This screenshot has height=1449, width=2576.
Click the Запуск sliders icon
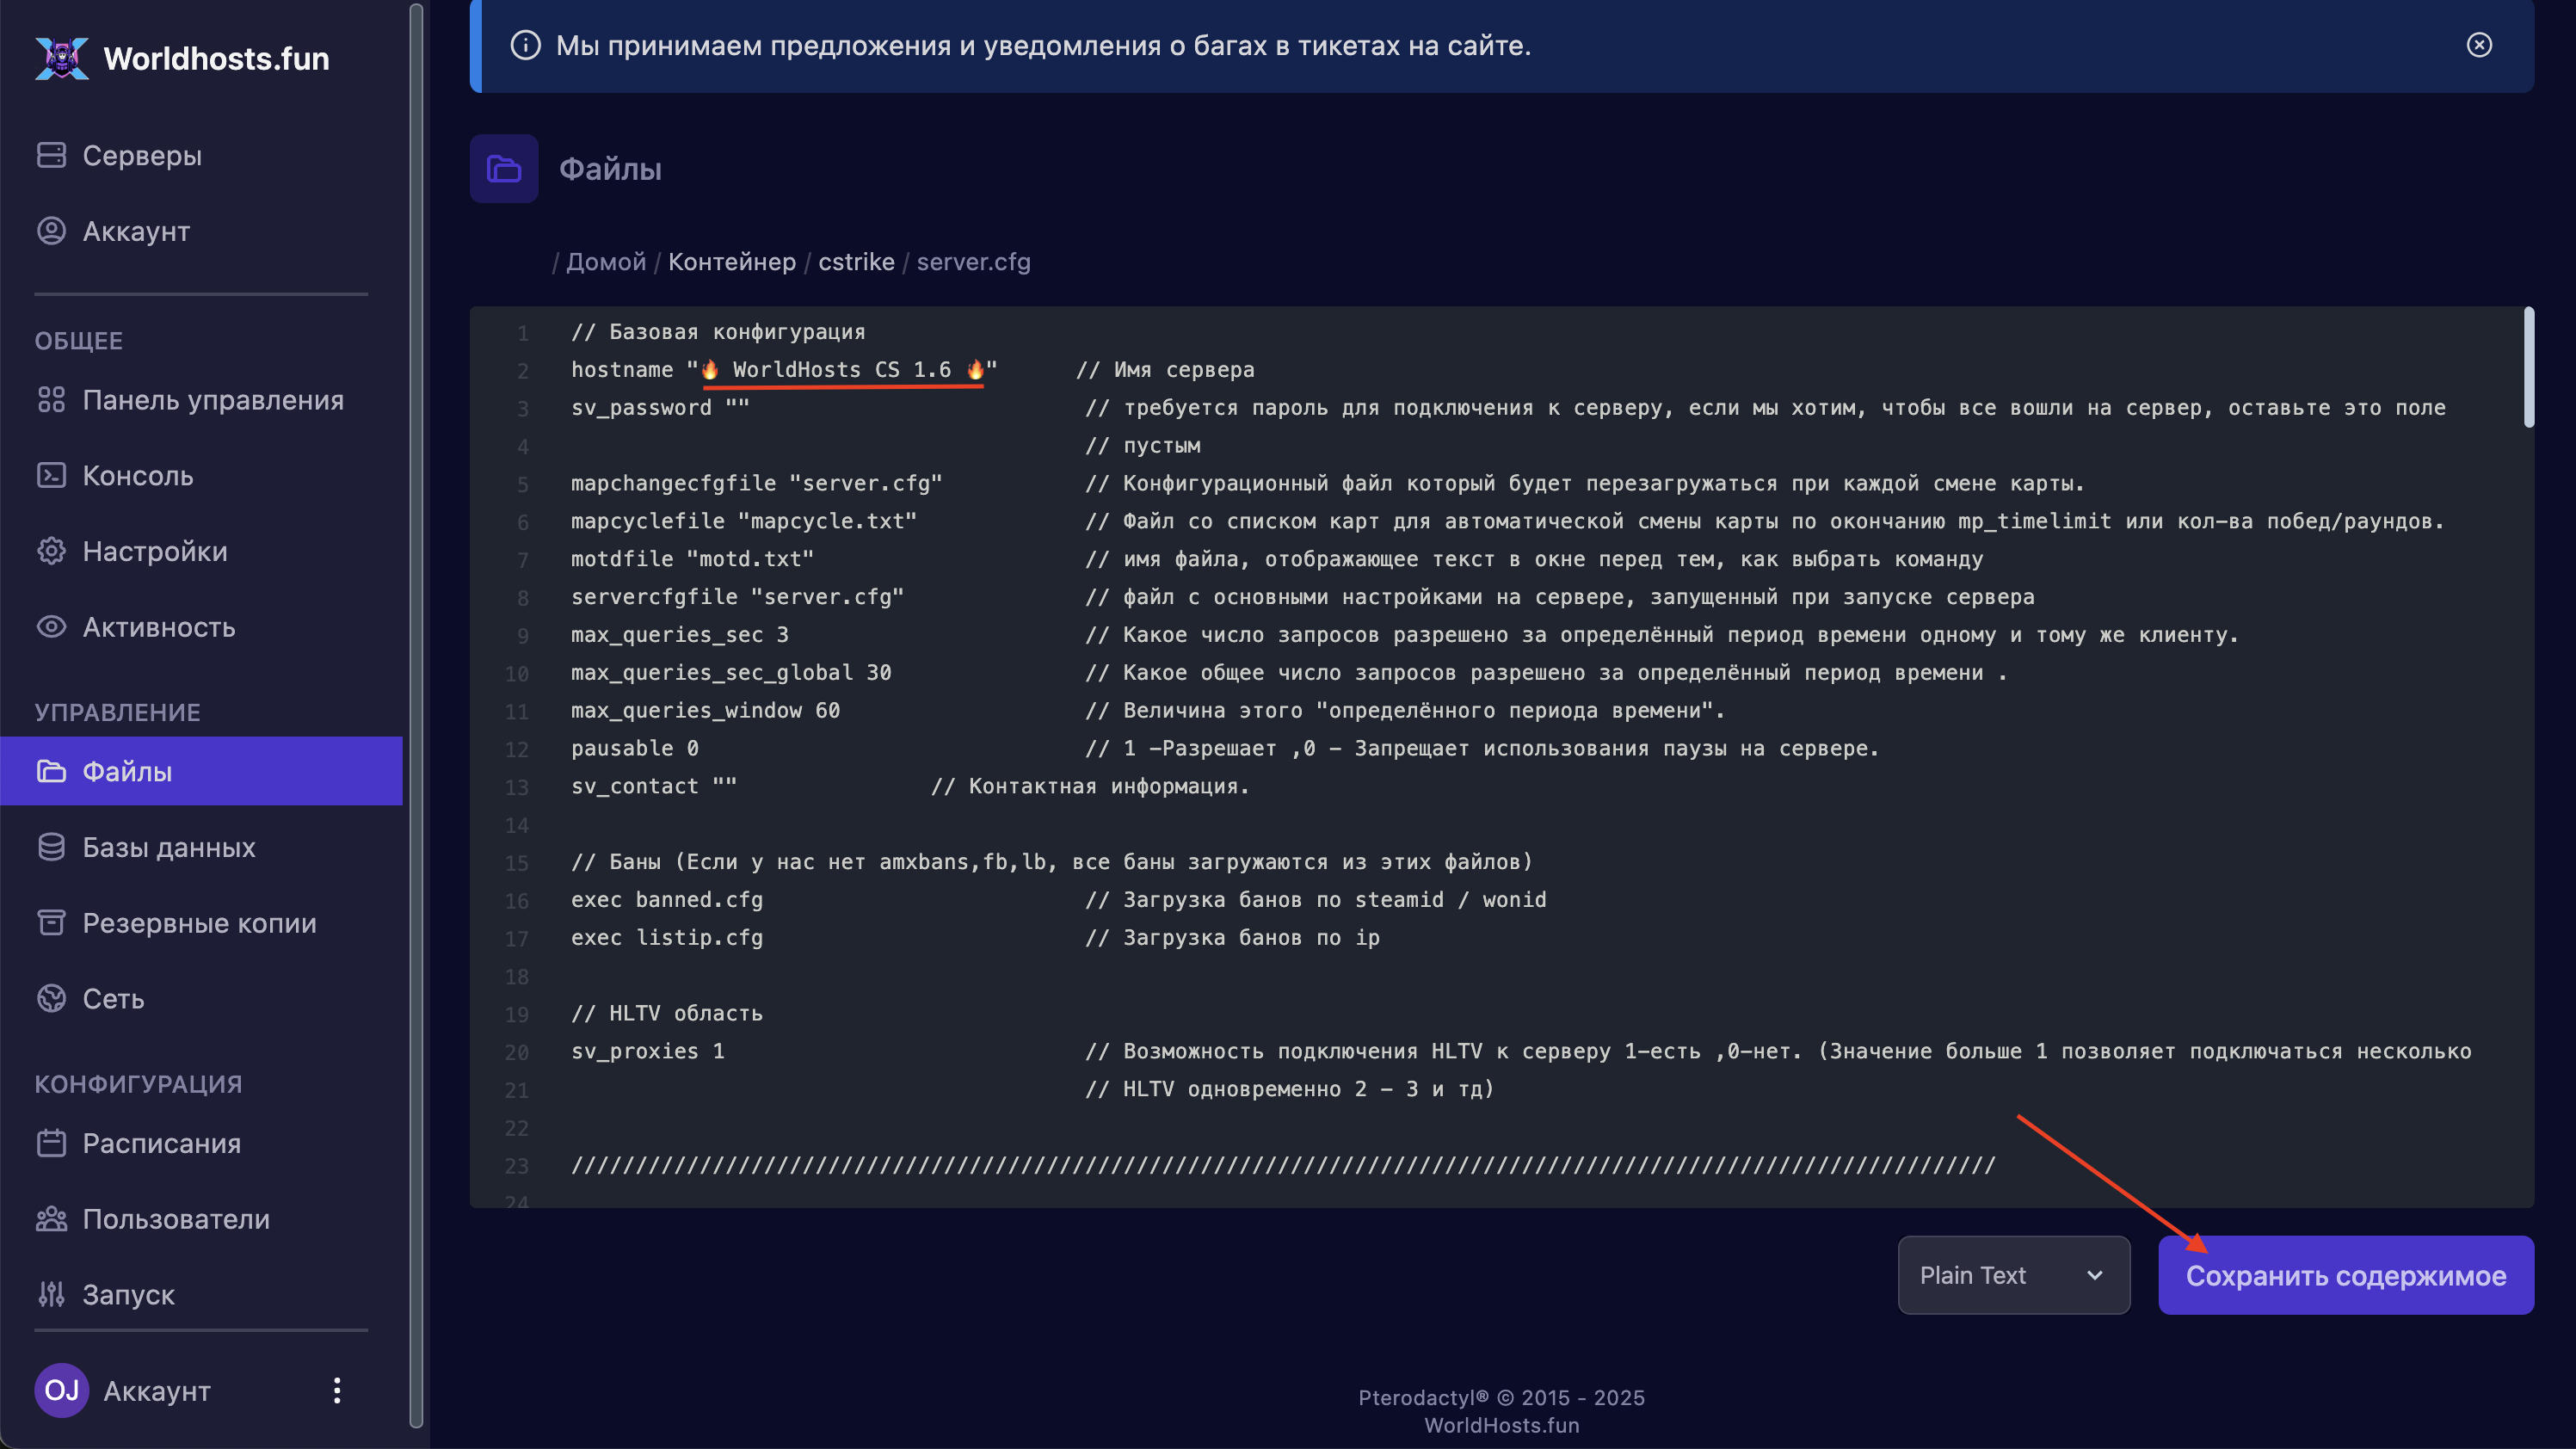51,1294
